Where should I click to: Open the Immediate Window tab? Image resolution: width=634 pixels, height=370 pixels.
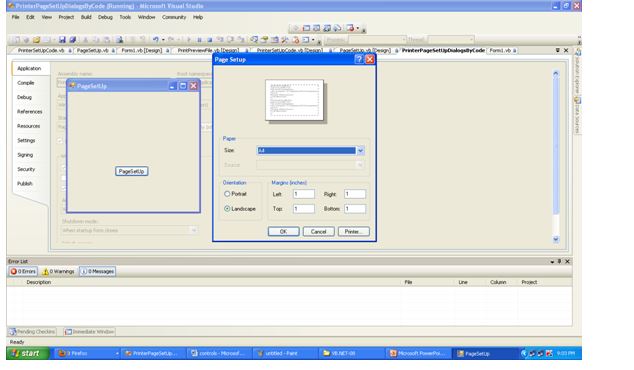pos(89,332)
